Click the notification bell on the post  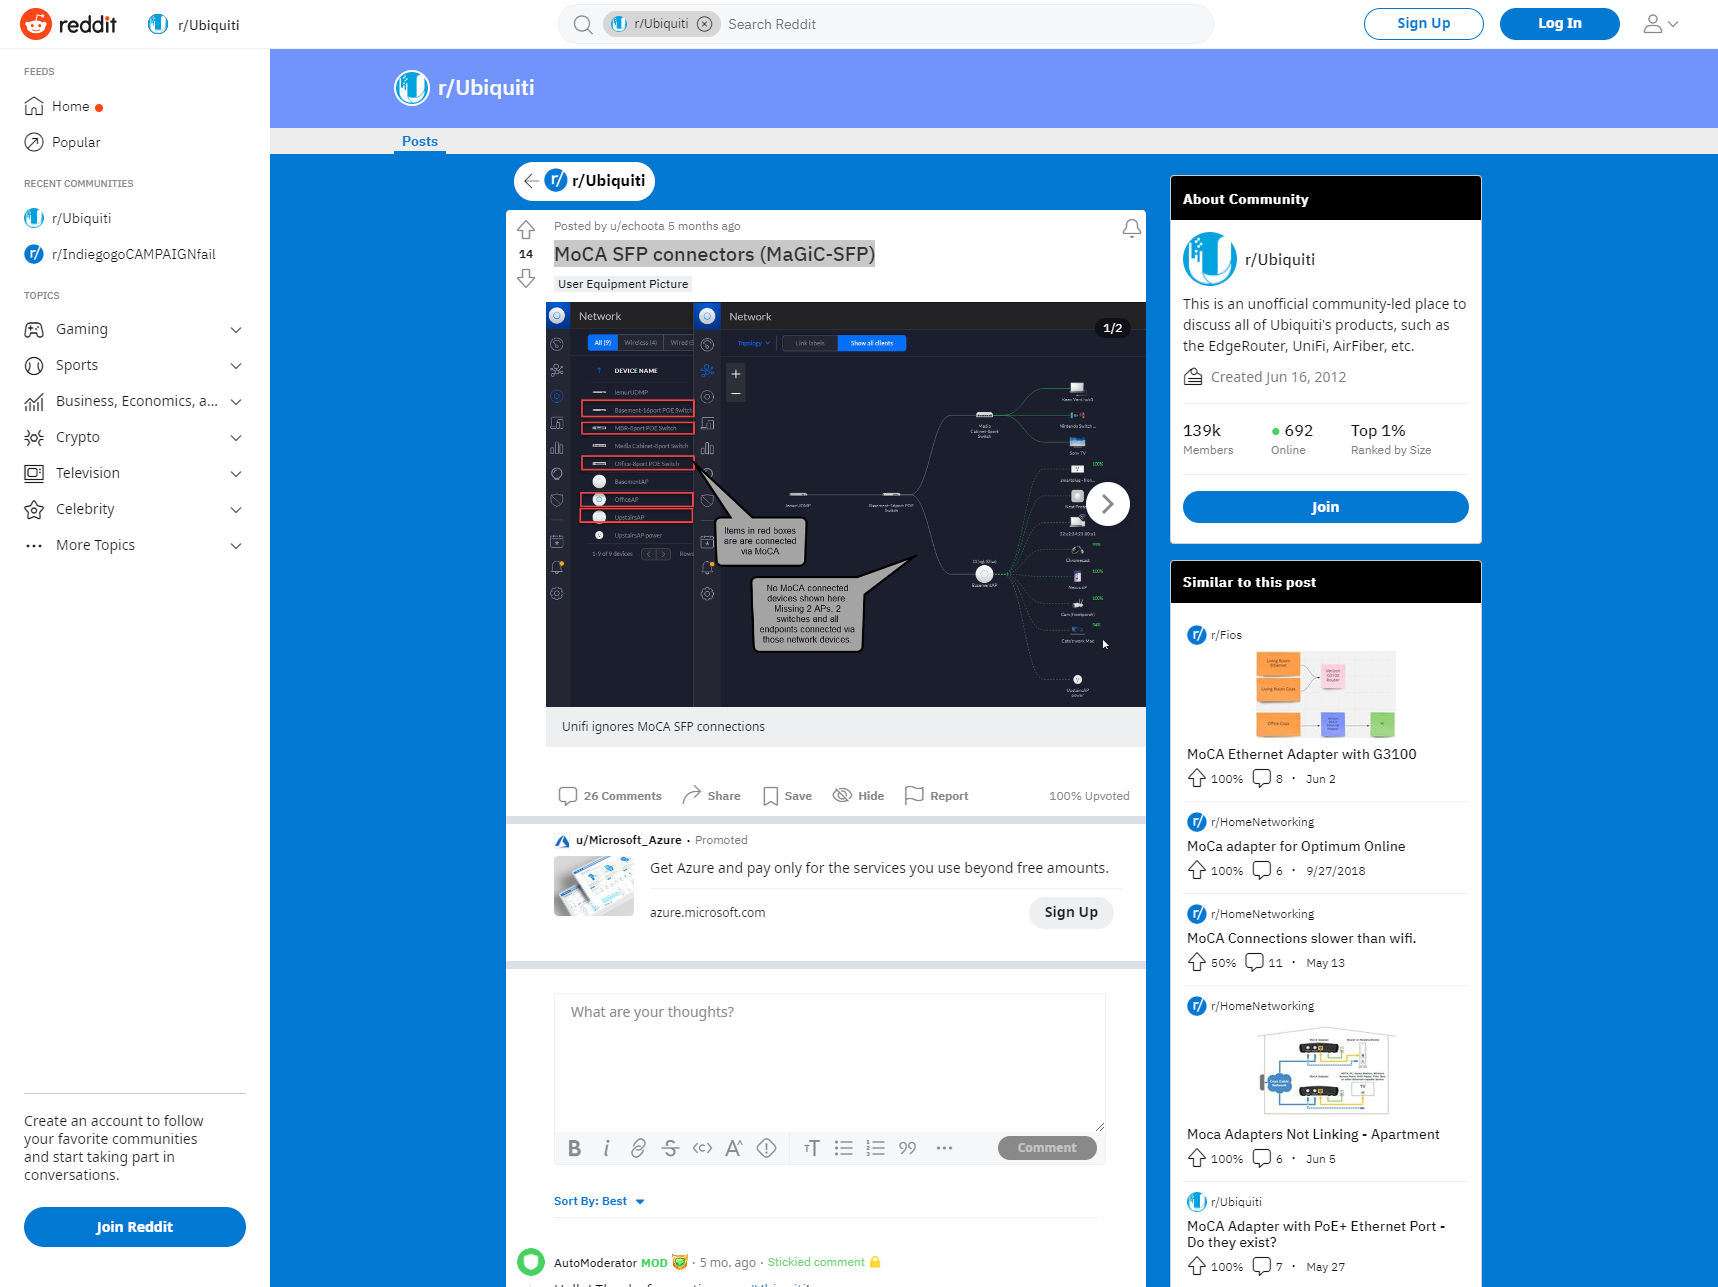pyautogui.click(x=1131, y=229)
